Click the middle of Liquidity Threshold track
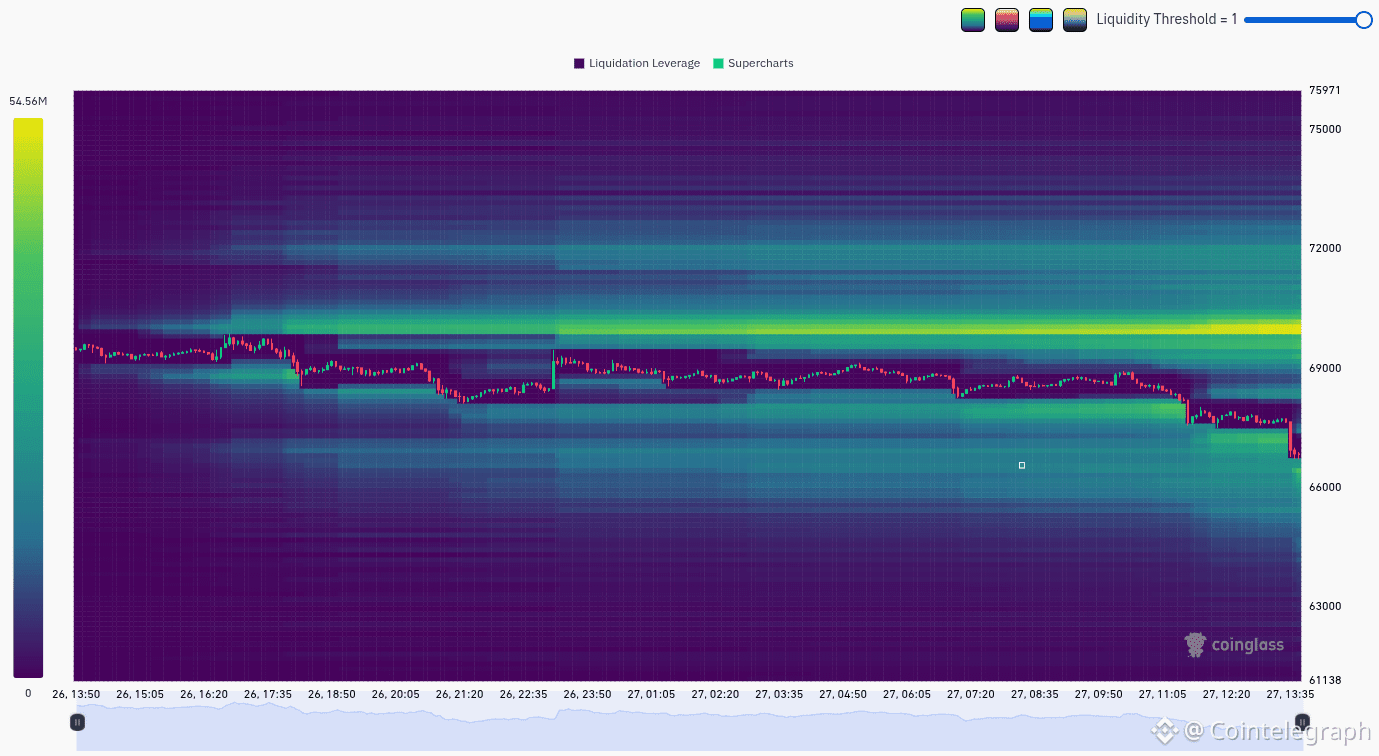 click(x=1303, y=20)
